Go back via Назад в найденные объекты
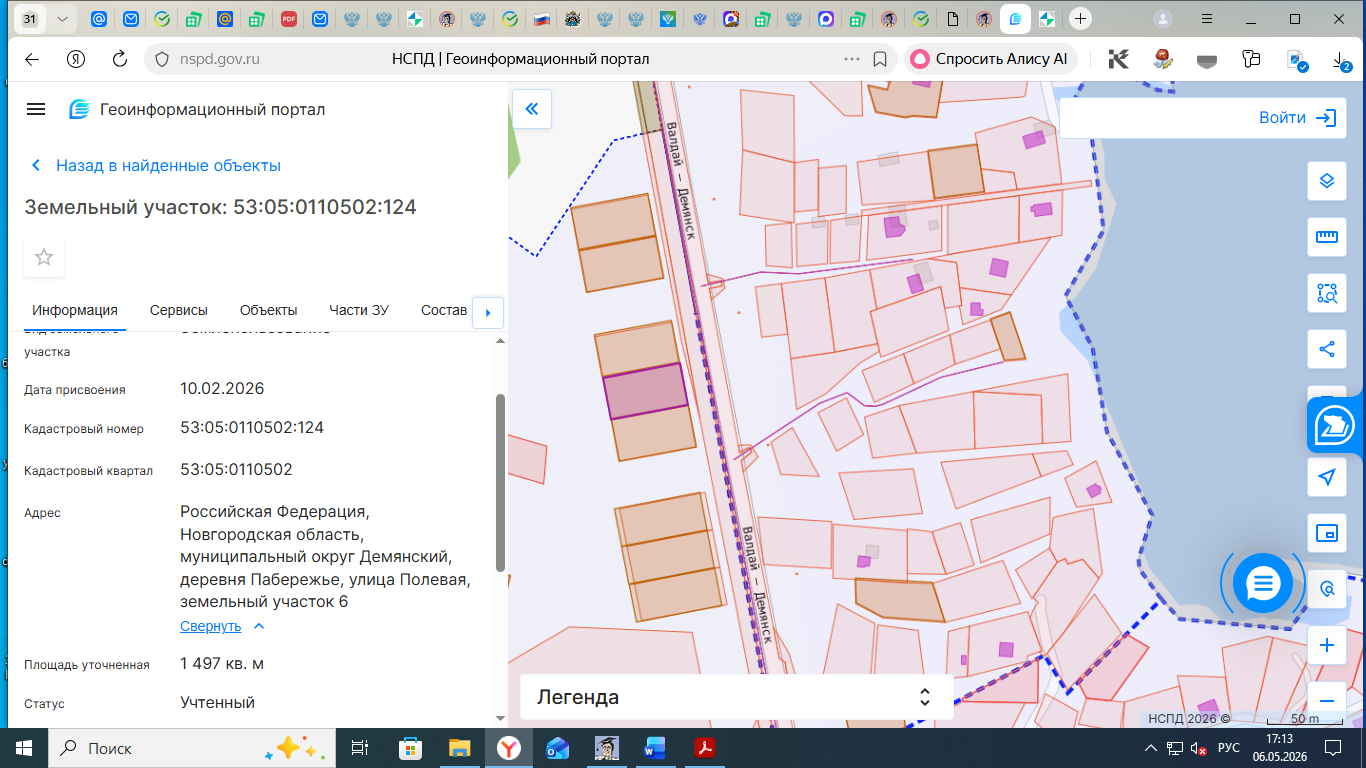This screenshot has width=1366, height=768. pos(156,166)
